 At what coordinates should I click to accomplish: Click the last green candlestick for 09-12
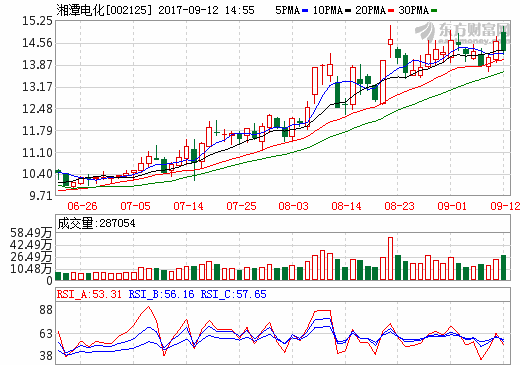point(503,41)
